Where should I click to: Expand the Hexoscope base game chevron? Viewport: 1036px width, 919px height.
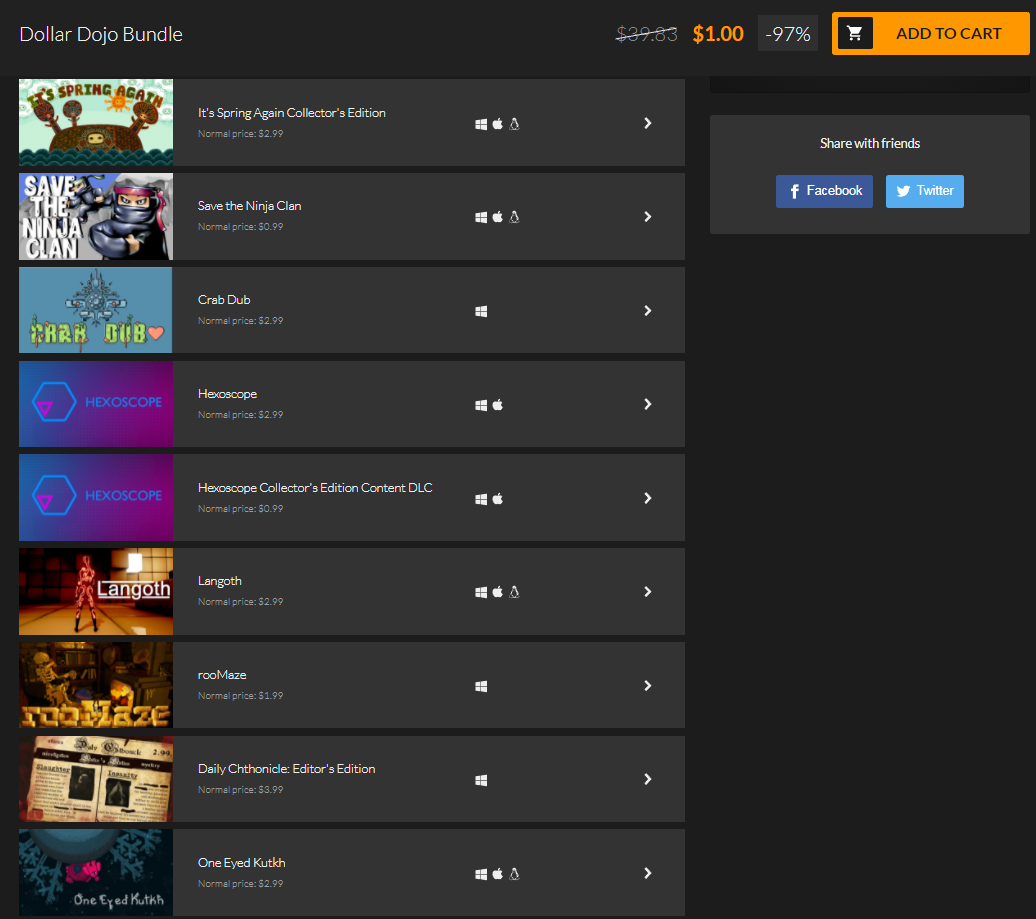coord(648,404)
